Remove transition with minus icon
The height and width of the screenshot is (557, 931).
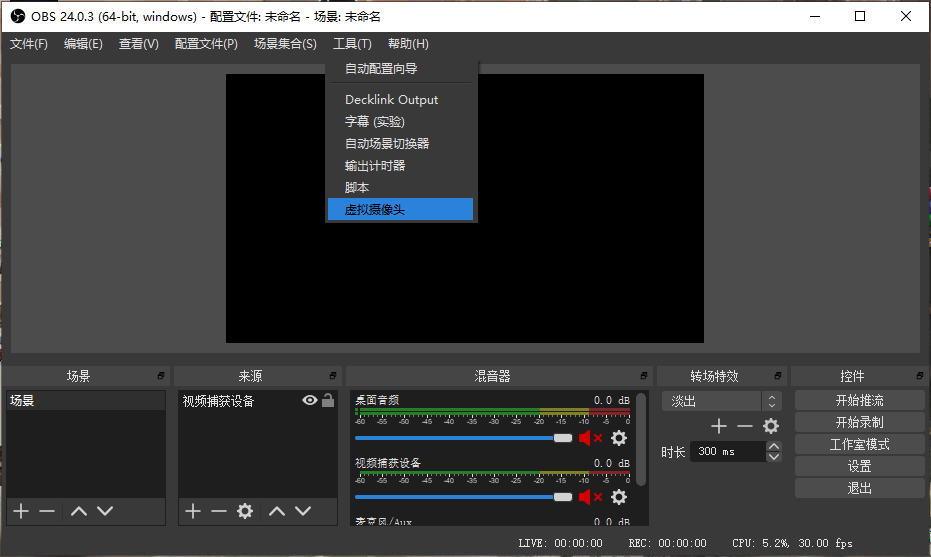(x=745, y=426)
